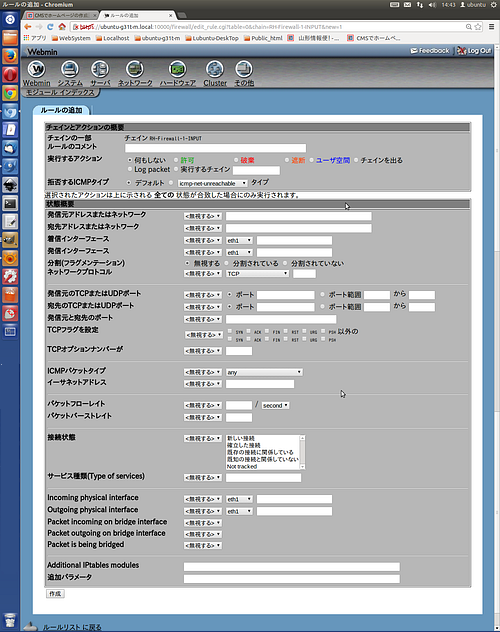Open the ネットワーク category icon
500x632 pixels.
coord(135,70)
